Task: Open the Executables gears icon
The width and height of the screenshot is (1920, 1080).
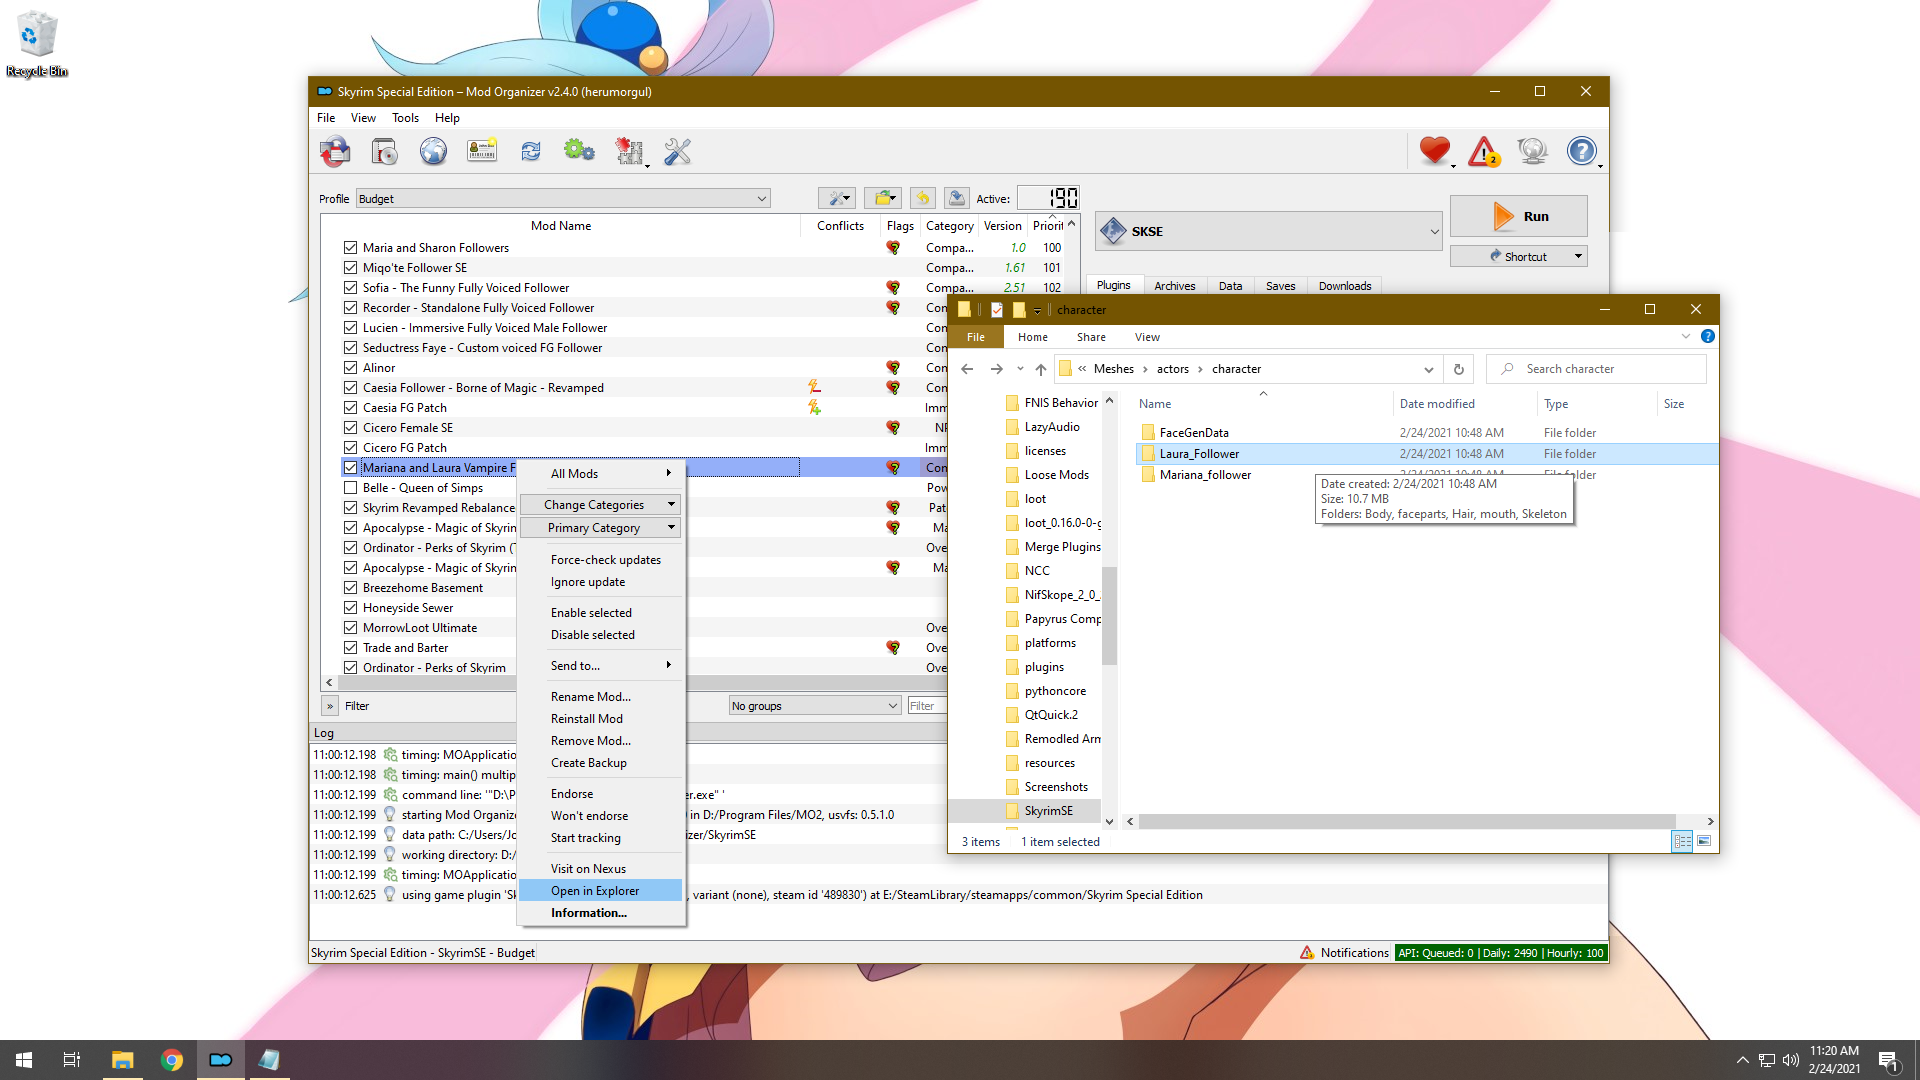Action: 579,151
